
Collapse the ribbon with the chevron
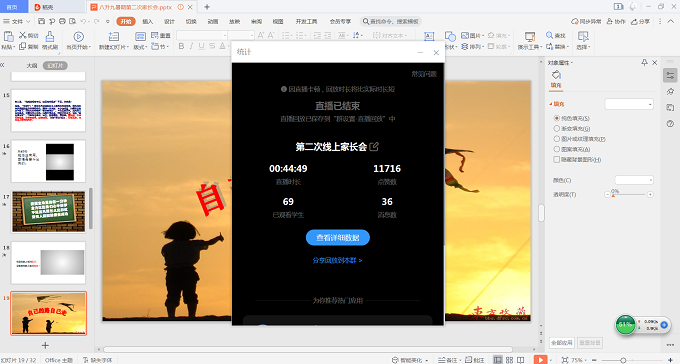(x=670, y=21)
